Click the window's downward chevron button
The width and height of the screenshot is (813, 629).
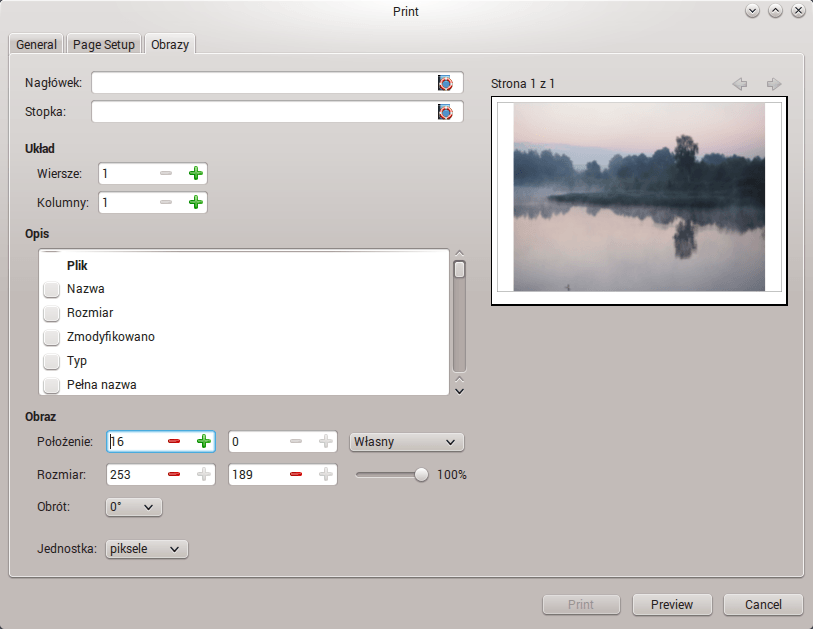[x=752, y=11]
